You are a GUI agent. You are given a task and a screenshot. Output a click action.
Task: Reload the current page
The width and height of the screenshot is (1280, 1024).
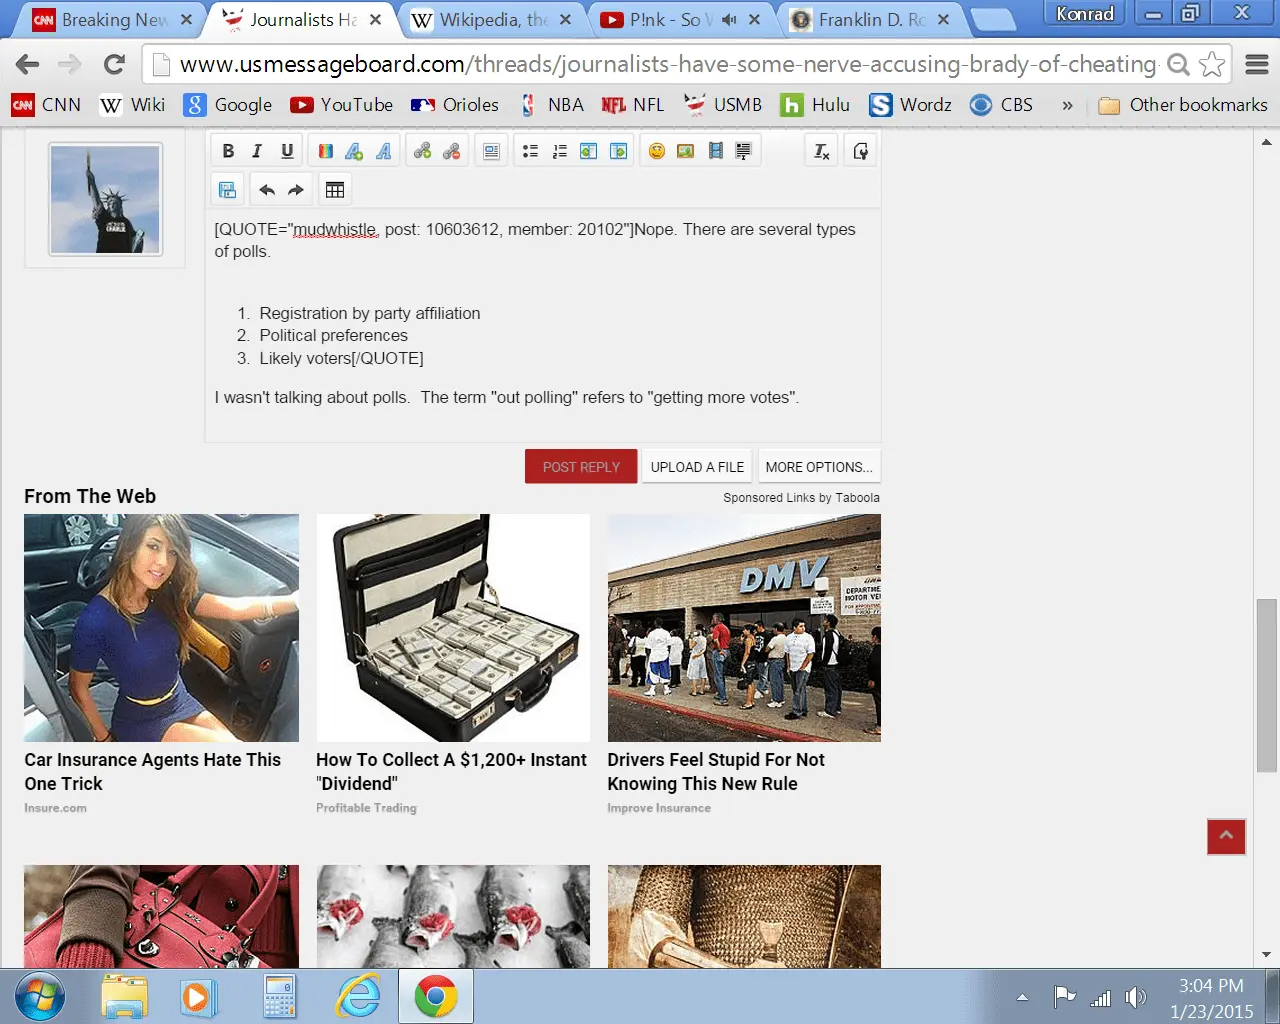click(x=114, y=65)
